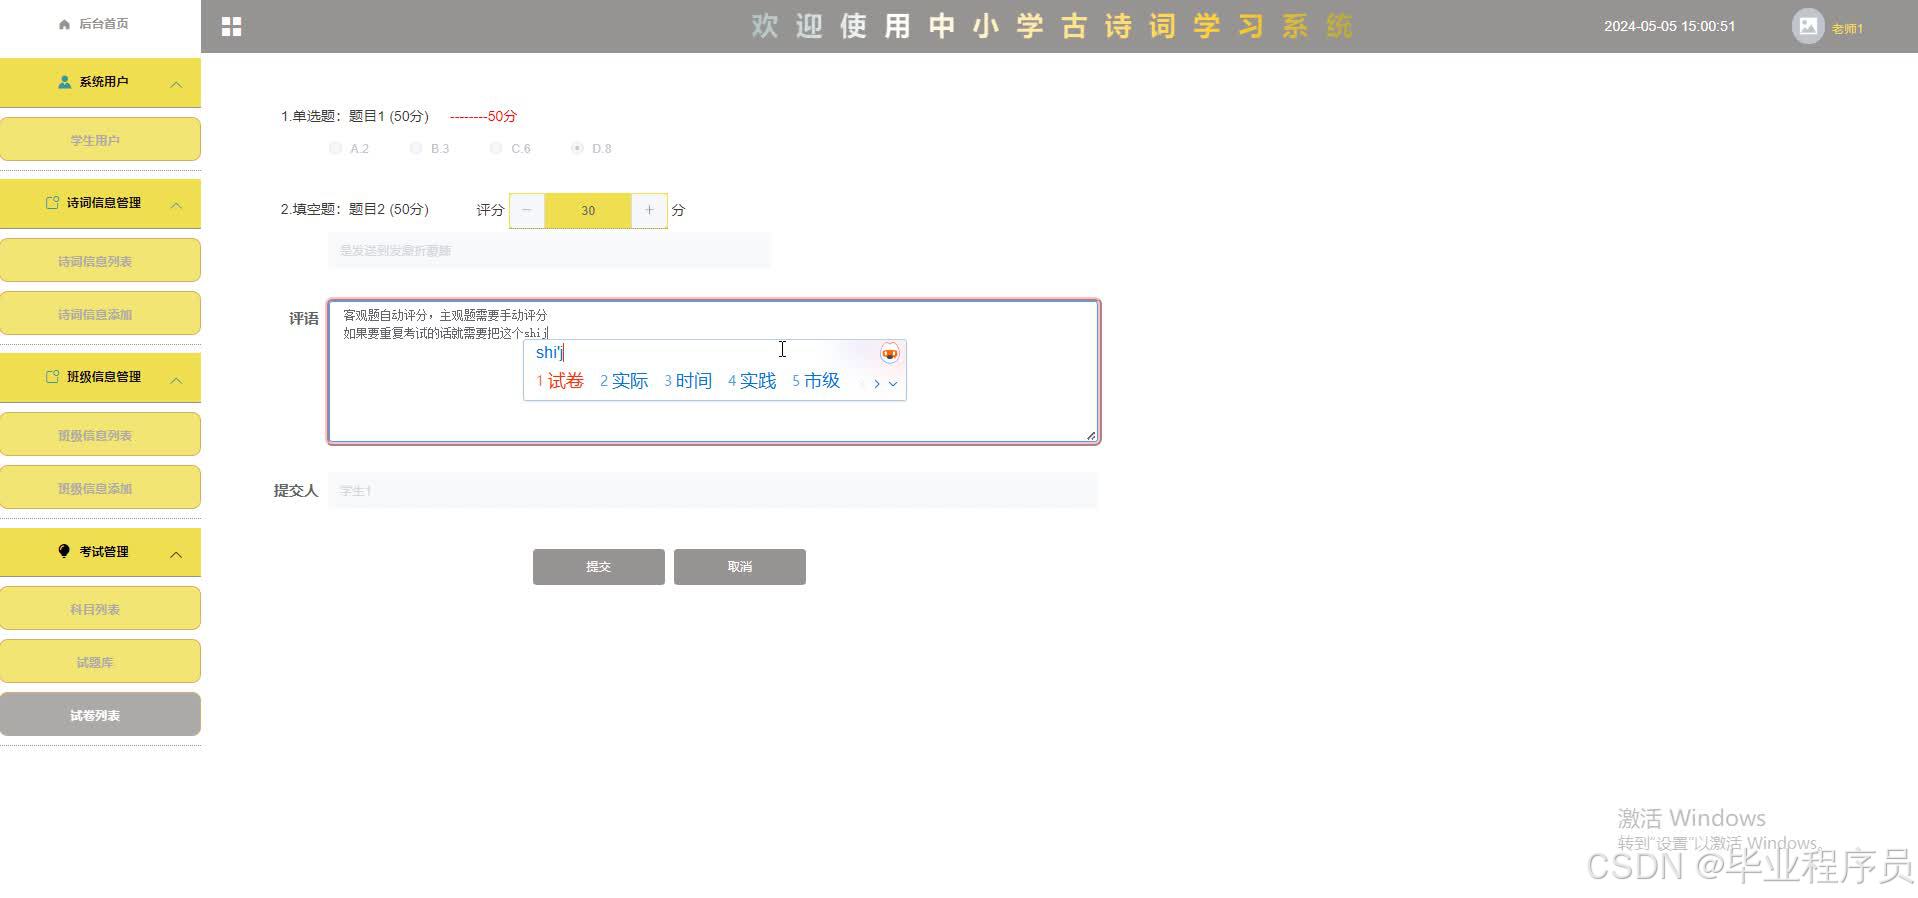Collapse the 考试管理 menu chevron
1918x898 pixels.
pyautogui.click(x=176, y=554)
